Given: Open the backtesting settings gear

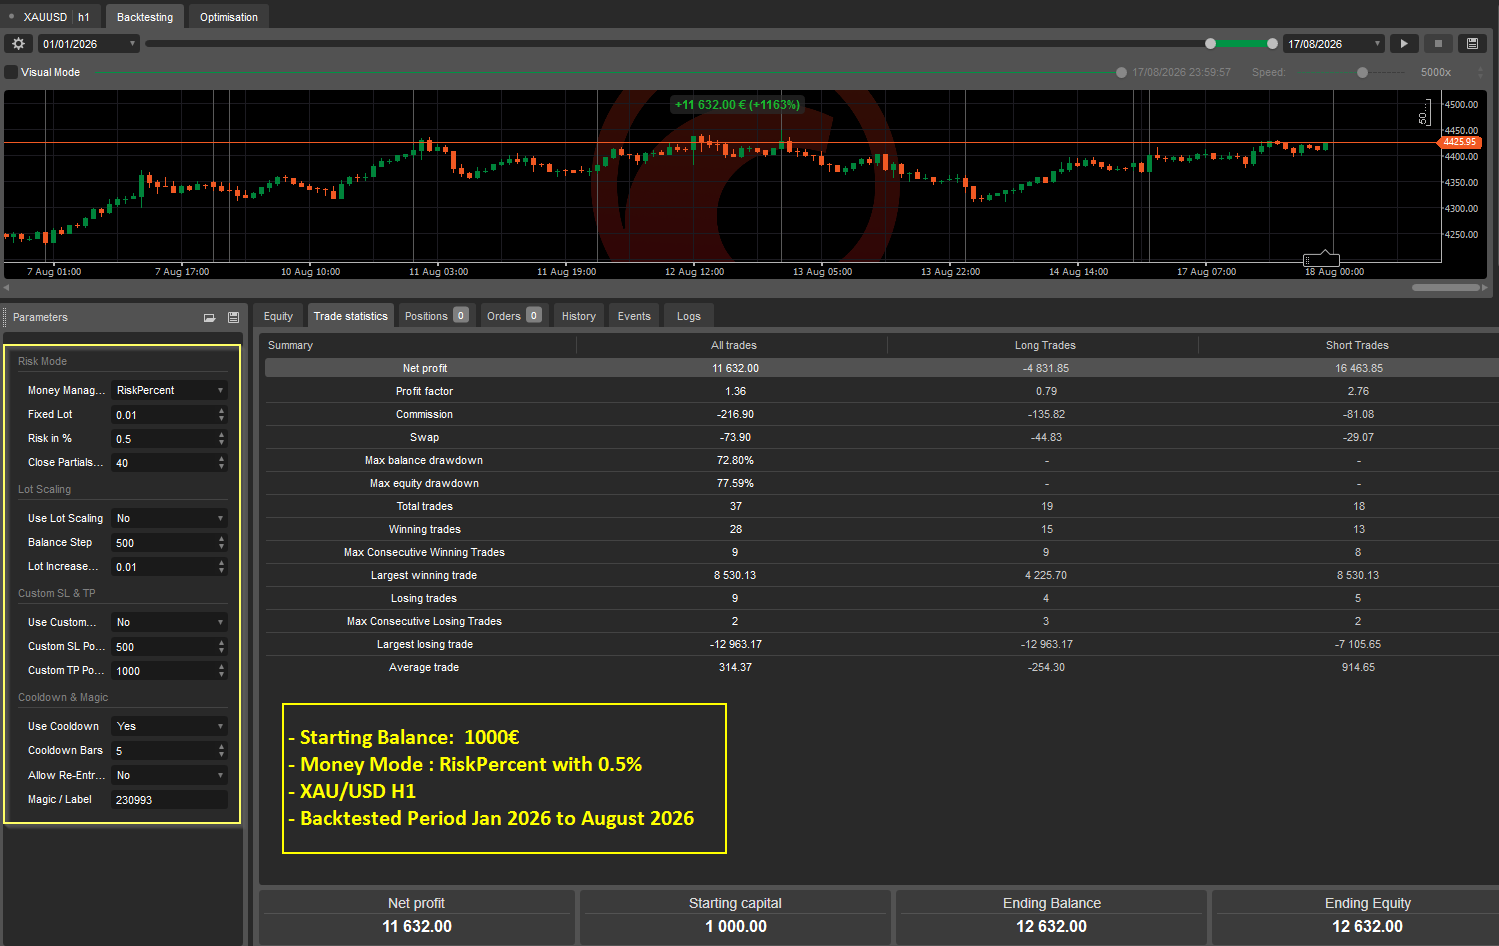Looking at the screenshot, I should [x=18, y=44].
